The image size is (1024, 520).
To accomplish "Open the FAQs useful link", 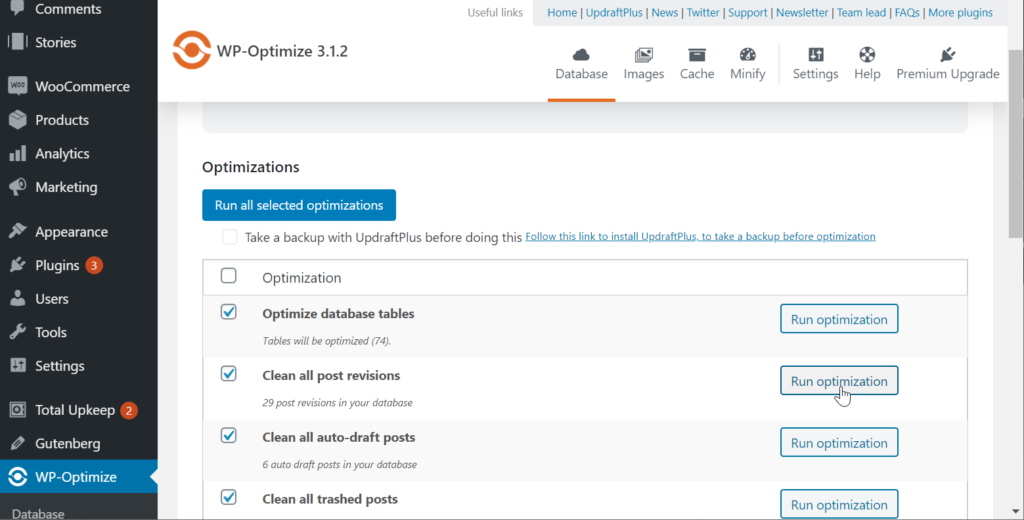I will coord(907,13).
